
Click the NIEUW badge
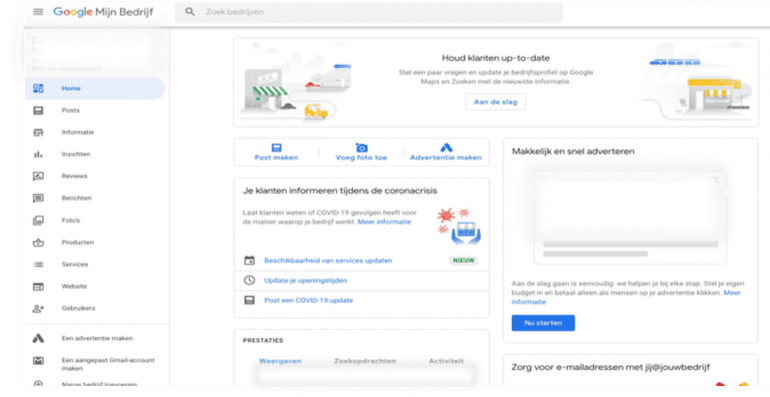(464, 260)
